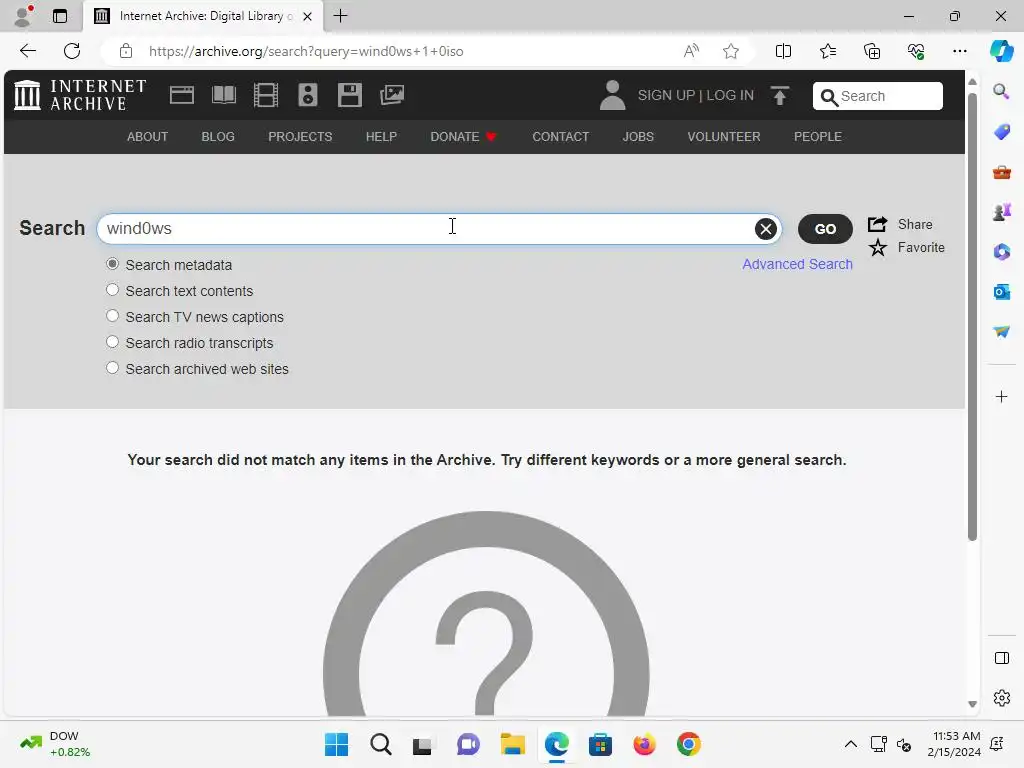Open a new browser tab

340,16
